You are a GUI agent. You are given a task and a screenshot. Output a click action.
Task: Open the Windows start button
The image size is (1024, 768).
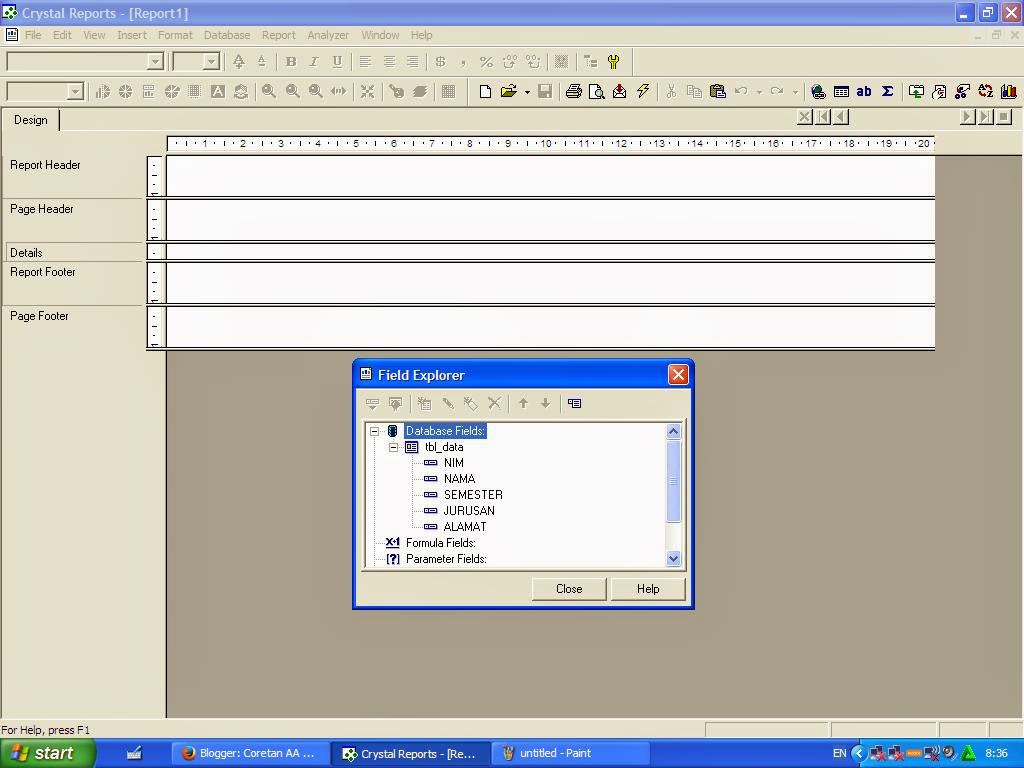(48, 754)
